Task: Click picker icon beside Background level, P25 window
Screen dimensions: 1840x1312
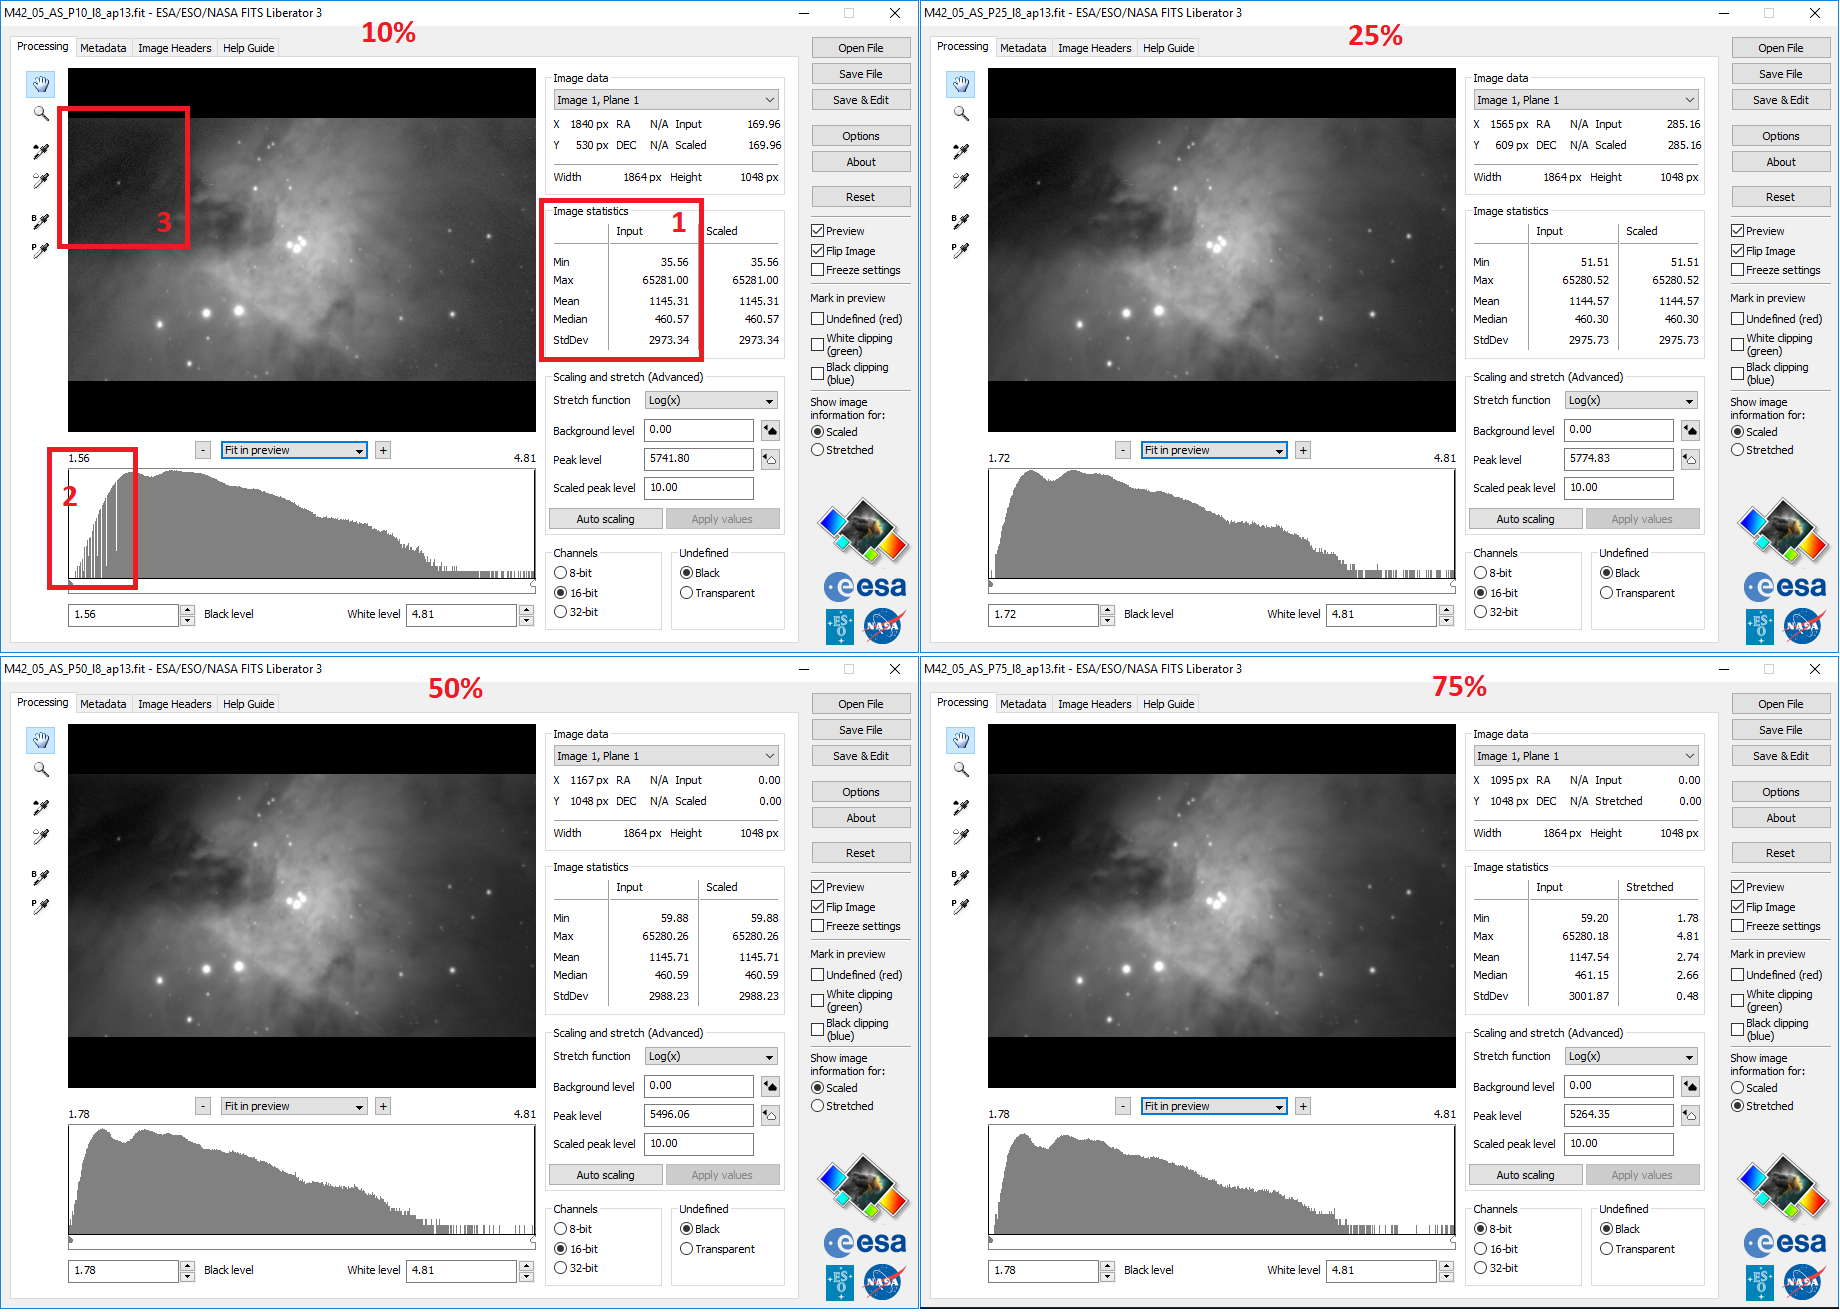Action: pos(1690,431)
